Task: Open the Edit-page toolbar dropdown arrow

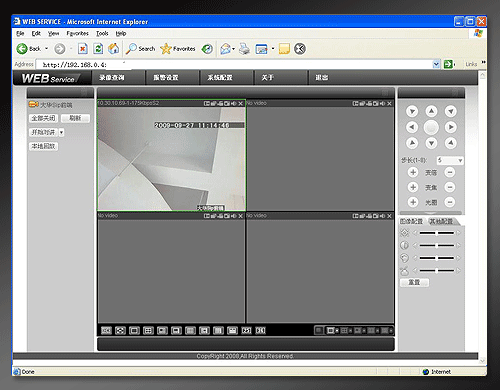Action: pyautogui.click(x=273, y=49)
